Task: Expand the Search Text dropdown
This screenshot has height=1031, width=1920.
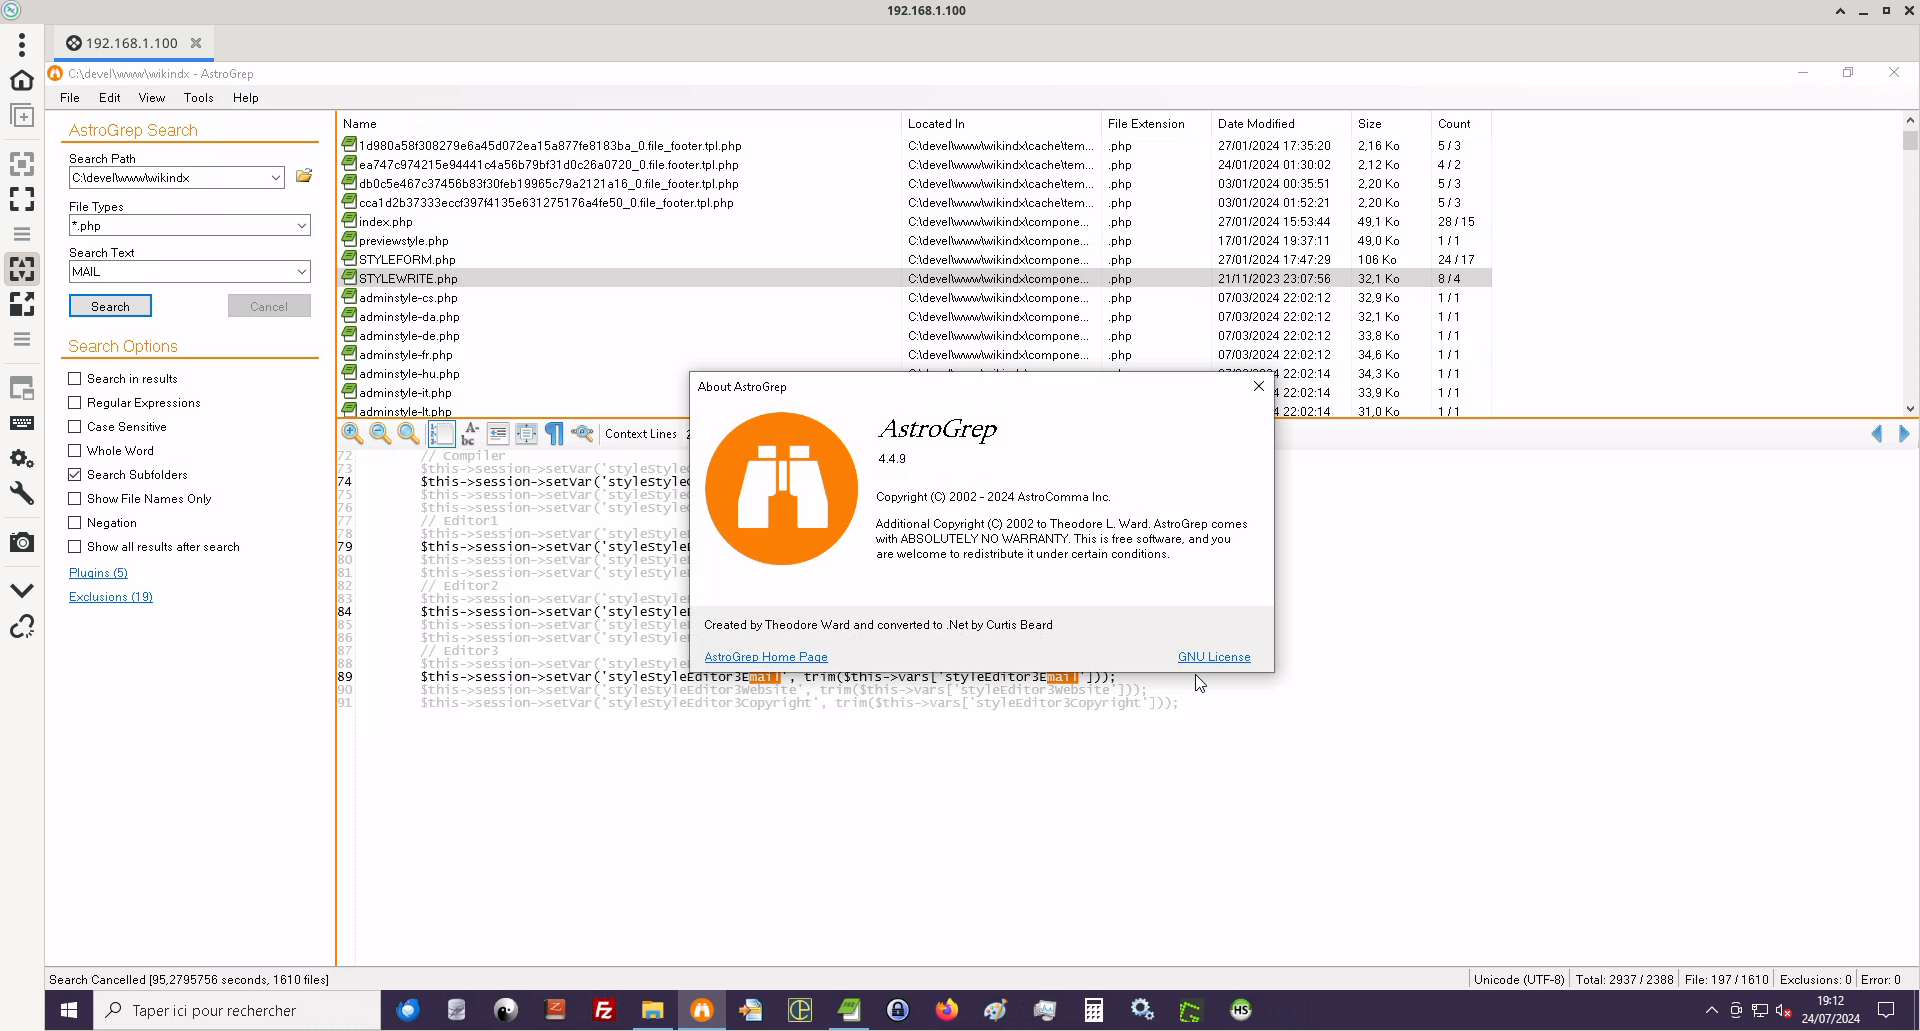Action: [301, 272]
